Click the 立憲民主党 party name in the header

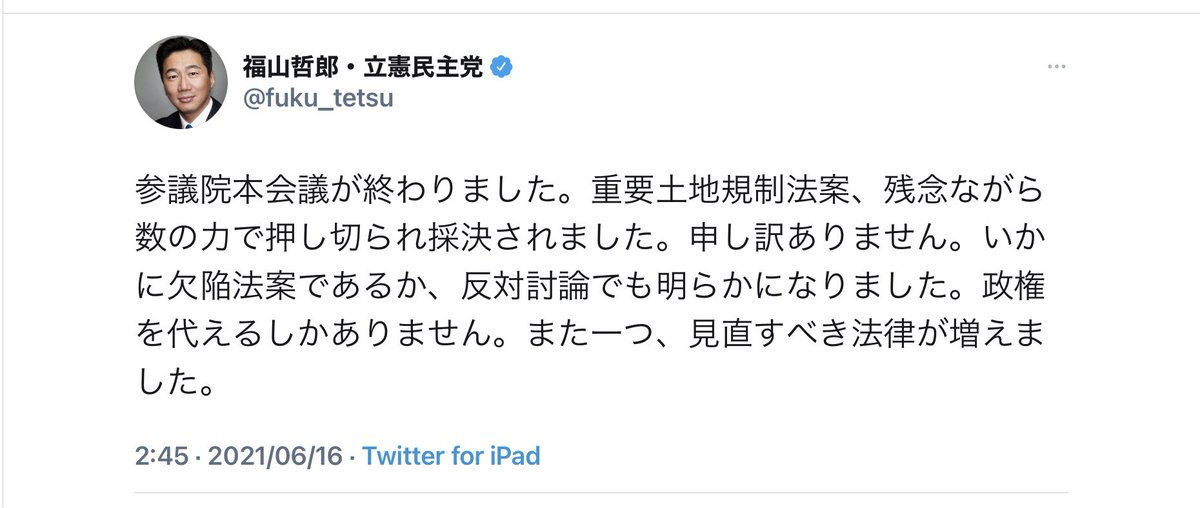422,67
